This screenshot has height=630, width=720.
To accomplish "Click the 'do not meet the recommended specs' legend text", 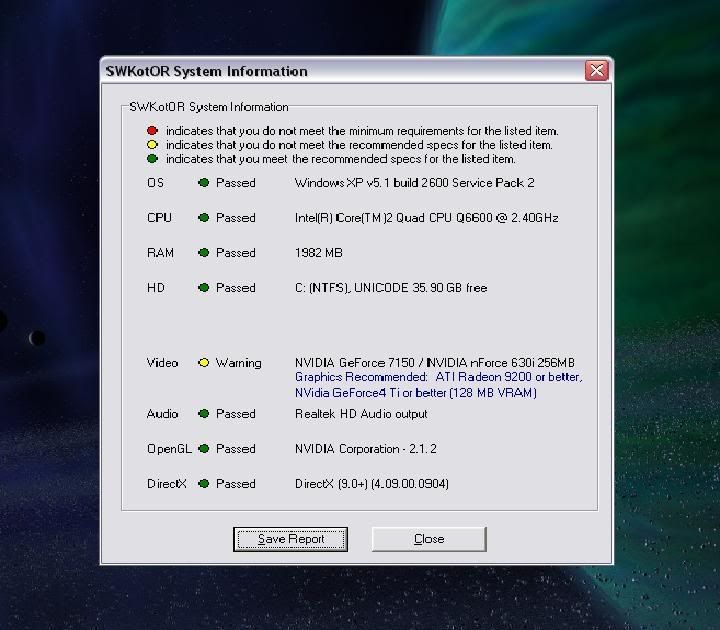I will pyautogui.click(x=360, y=145).
